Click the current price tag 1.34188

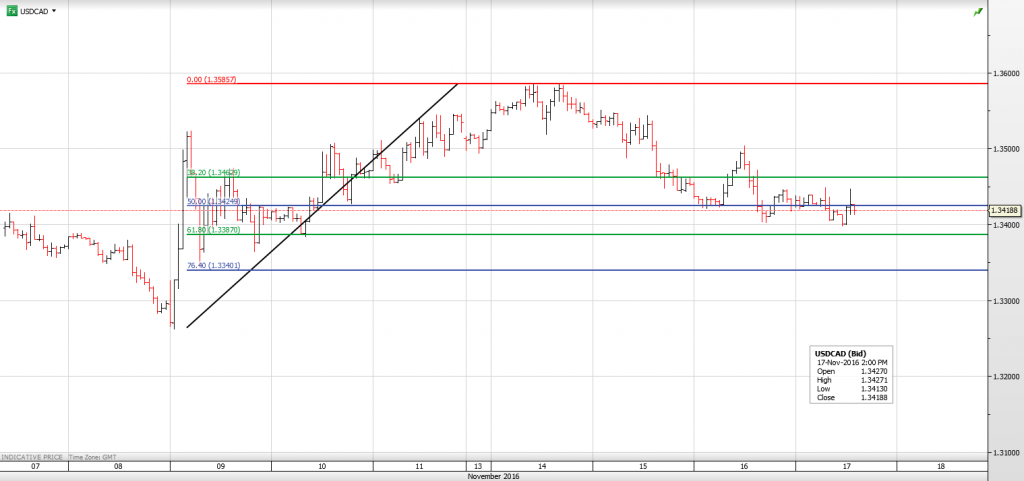(x=1004, y=211)
